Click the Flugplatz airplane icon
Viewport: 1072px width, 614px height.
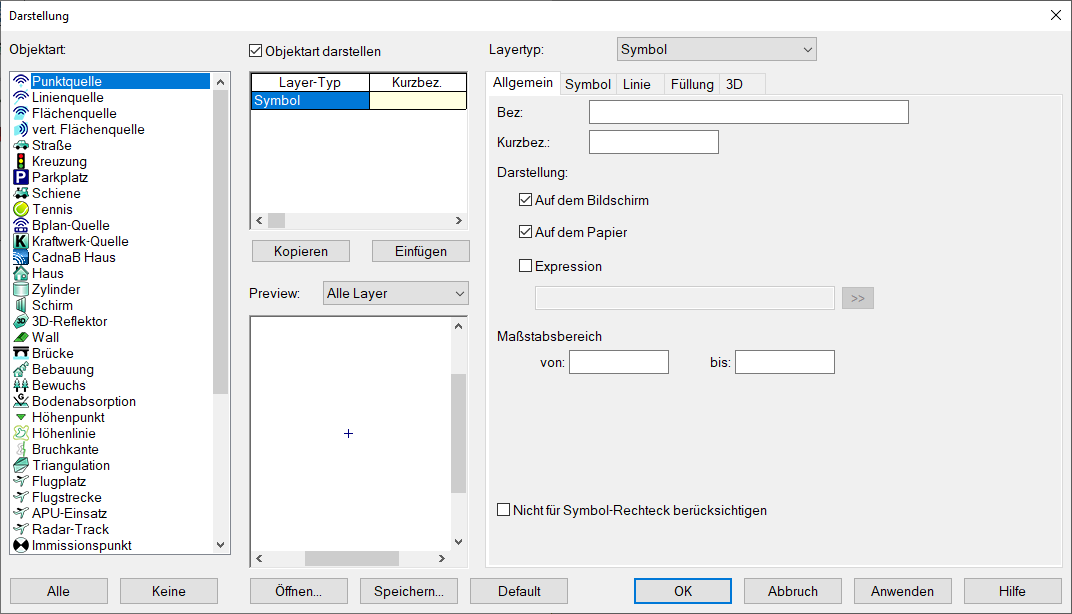(21, 481)
